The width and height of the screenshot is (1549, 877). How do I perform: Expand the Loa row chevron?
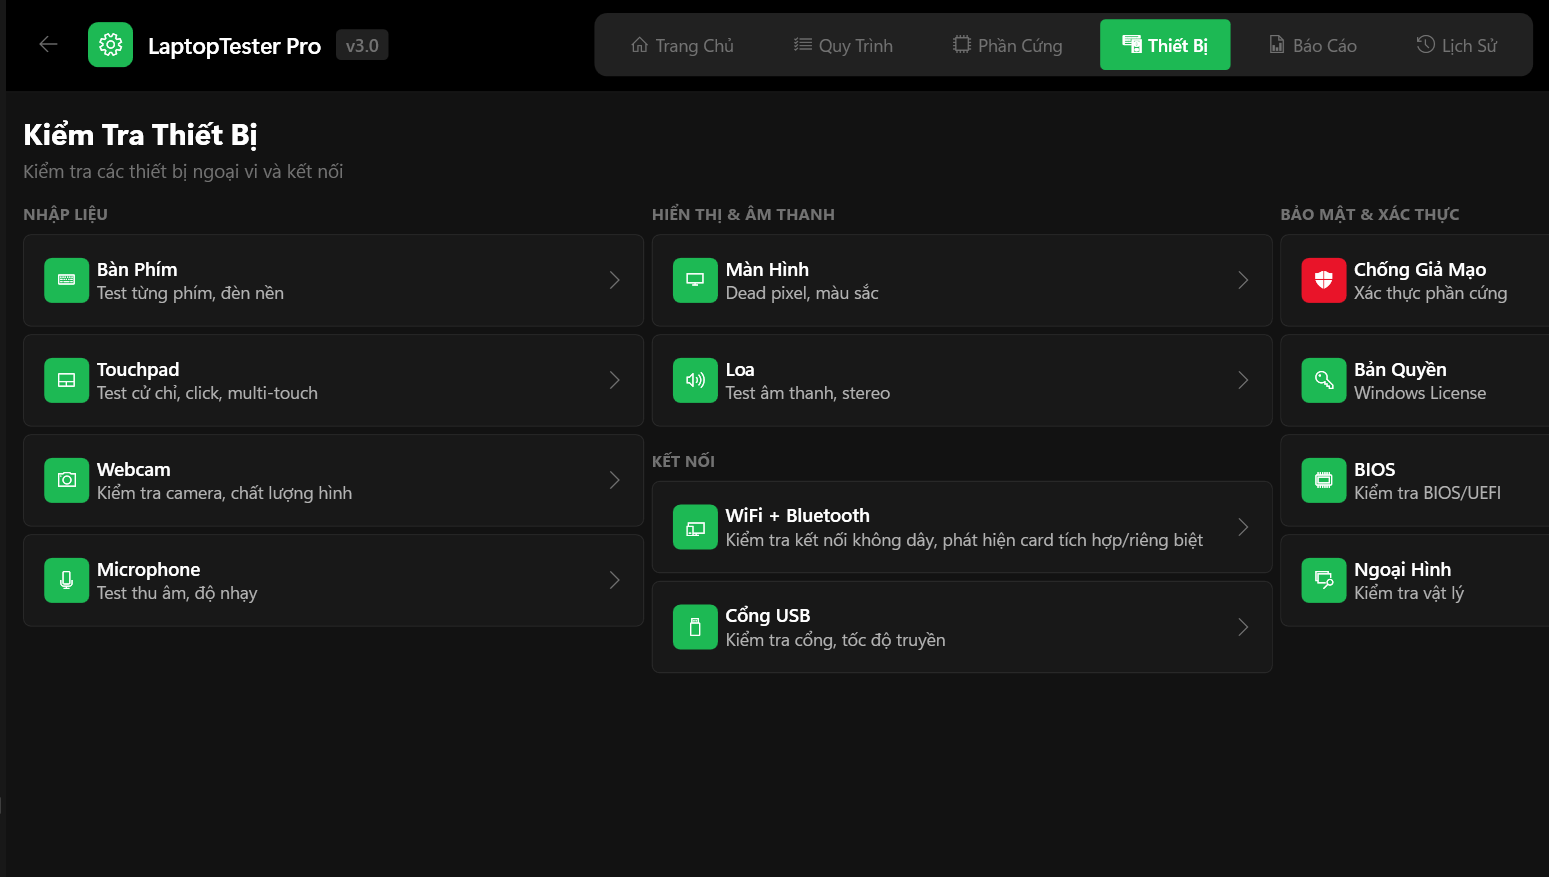(1243, 380)
